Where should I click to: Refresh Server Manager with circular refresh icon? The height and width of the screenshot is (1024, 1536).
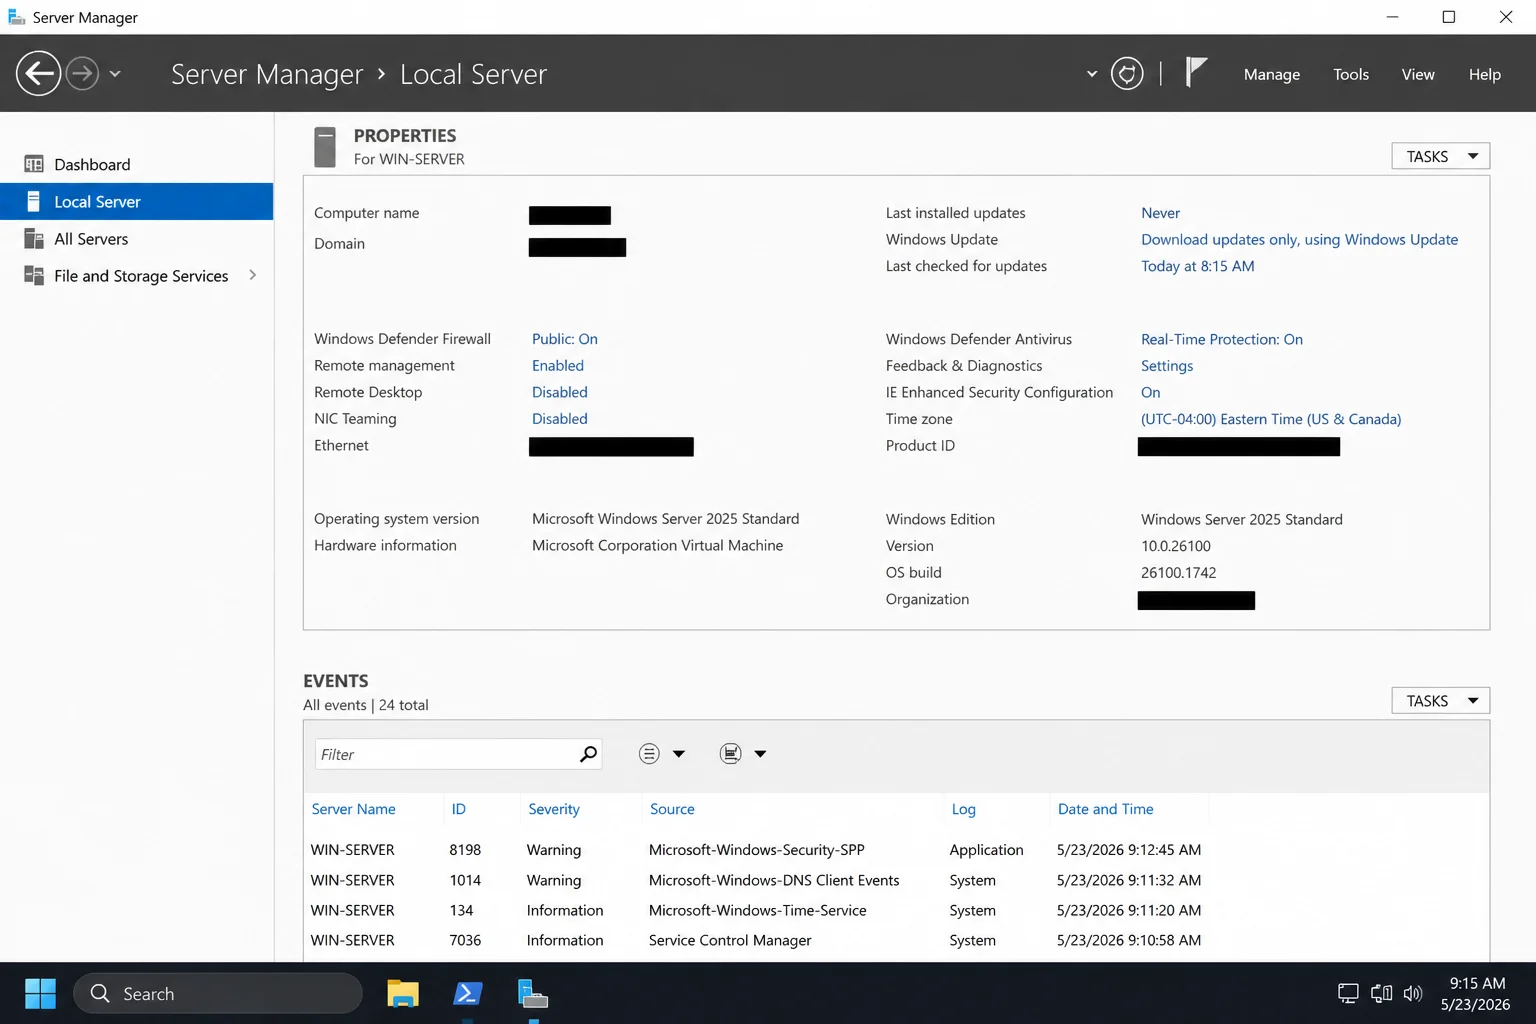(1127, 74)
